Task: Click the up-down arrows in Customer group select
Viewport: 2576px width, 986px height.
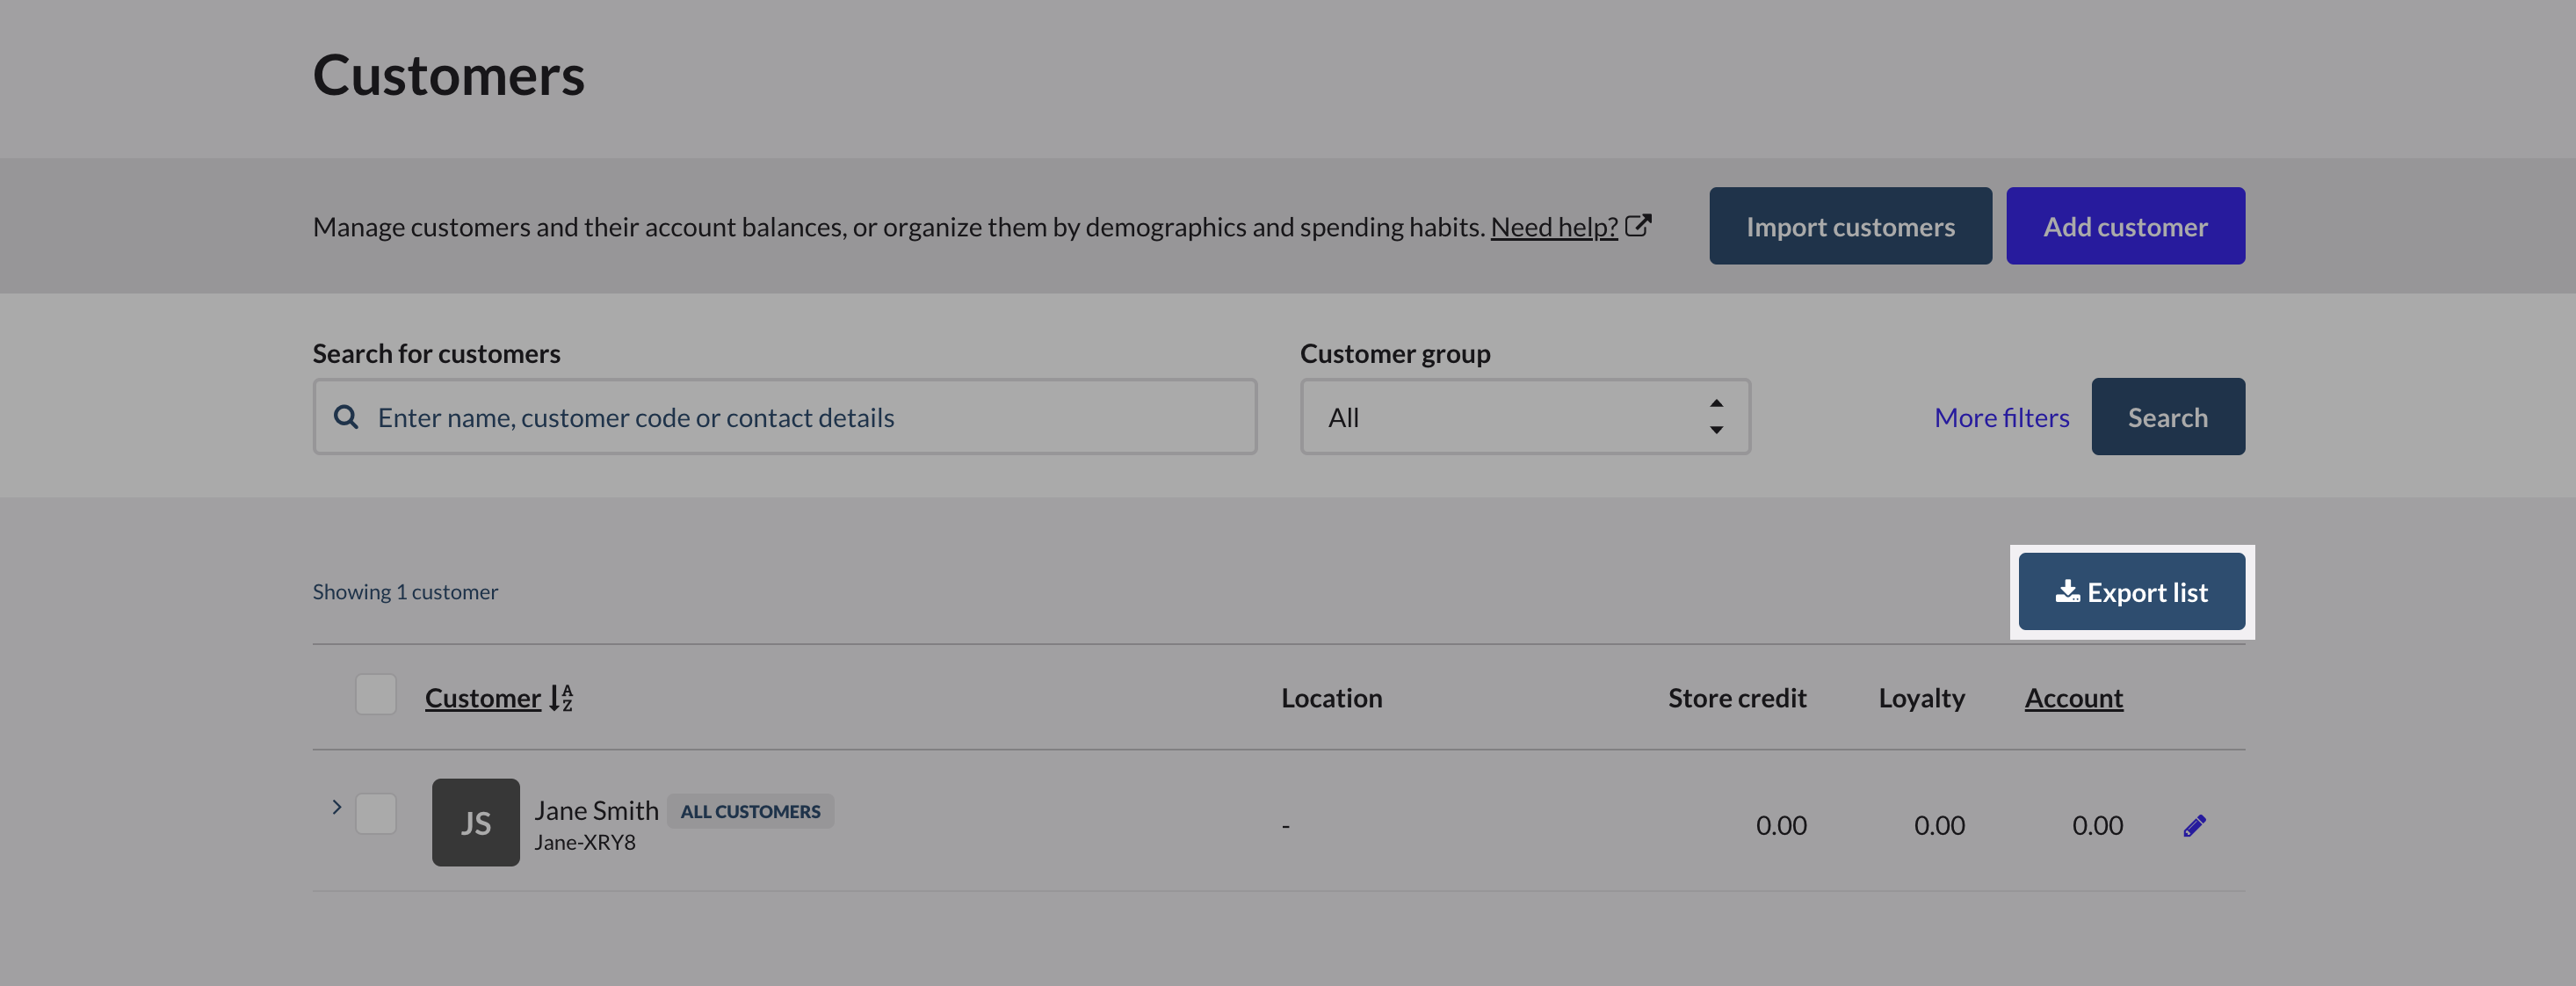Action: 1716,417
